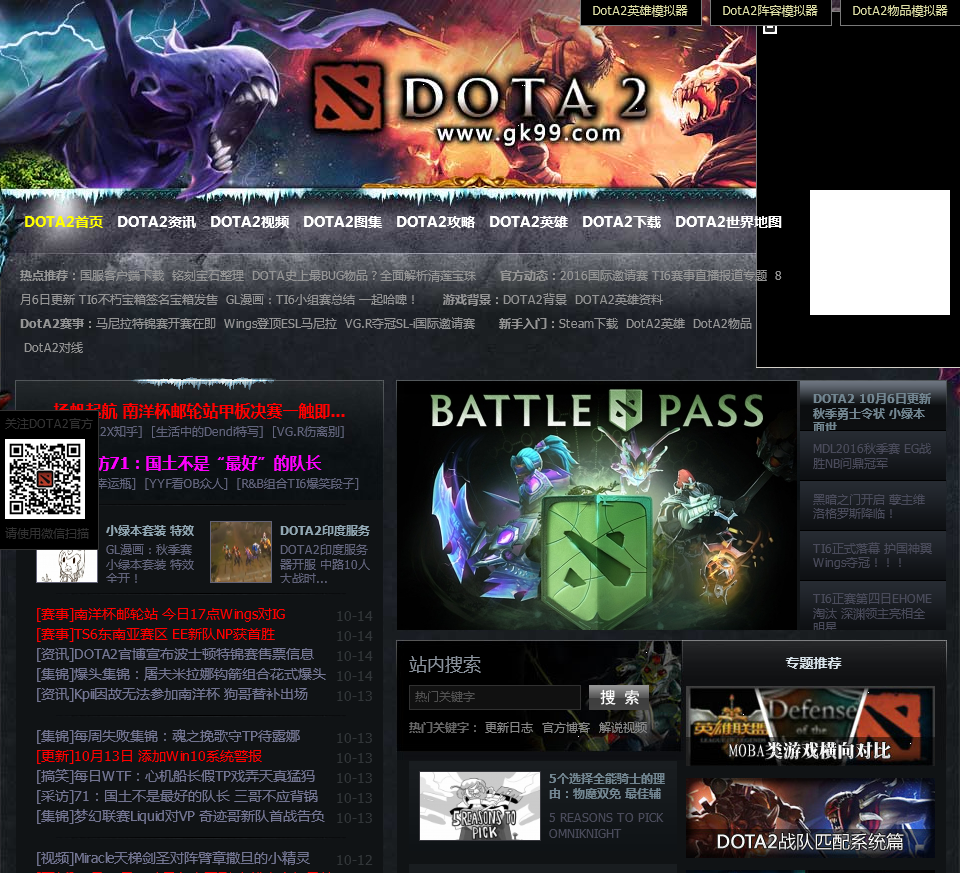
Task: Open news [资讯]Kpii因故无法参加南洋杯
Action: tap(172, 694)
